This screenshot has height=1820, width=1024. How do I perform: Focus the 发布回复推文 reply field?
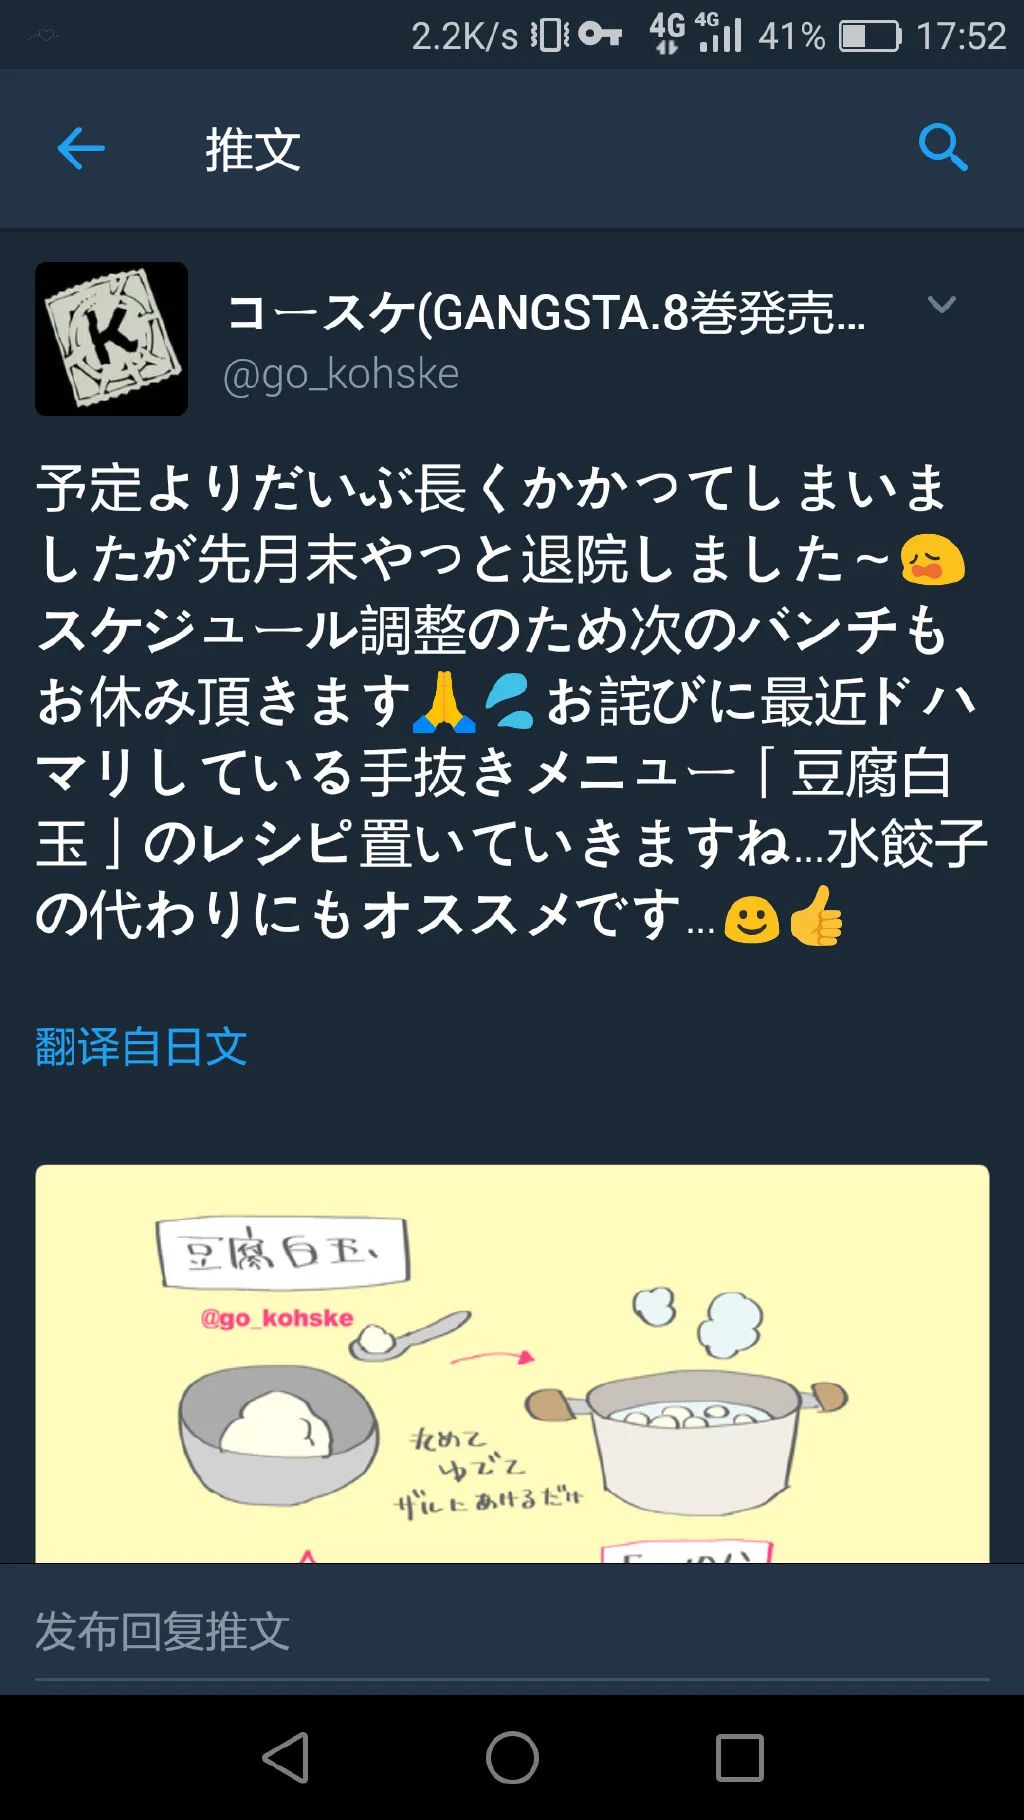pyautogui.click(x=512, y=1632)
